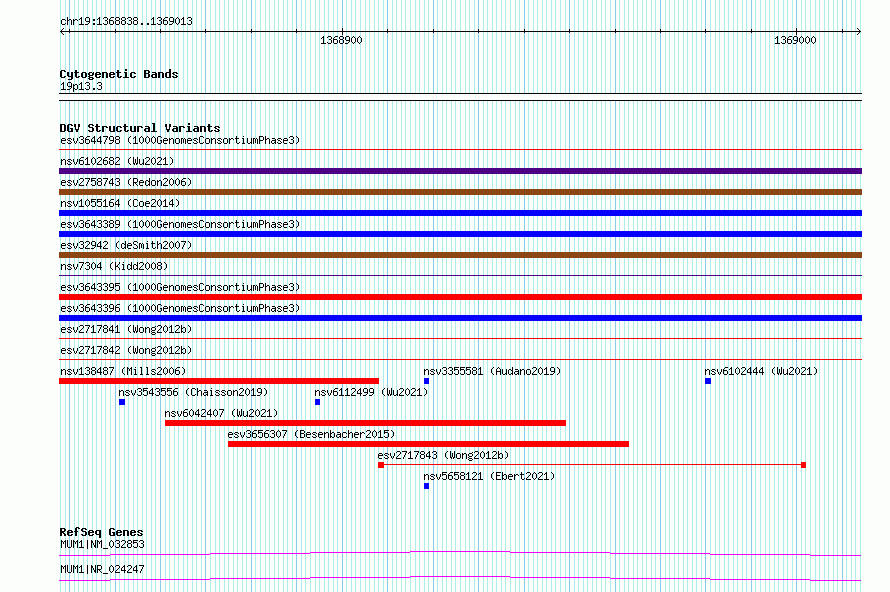Click the chr19:1368838..1369013 coordinate label
Image resolution: width=890 pixels, height=592 pixels.
point(126,21)
